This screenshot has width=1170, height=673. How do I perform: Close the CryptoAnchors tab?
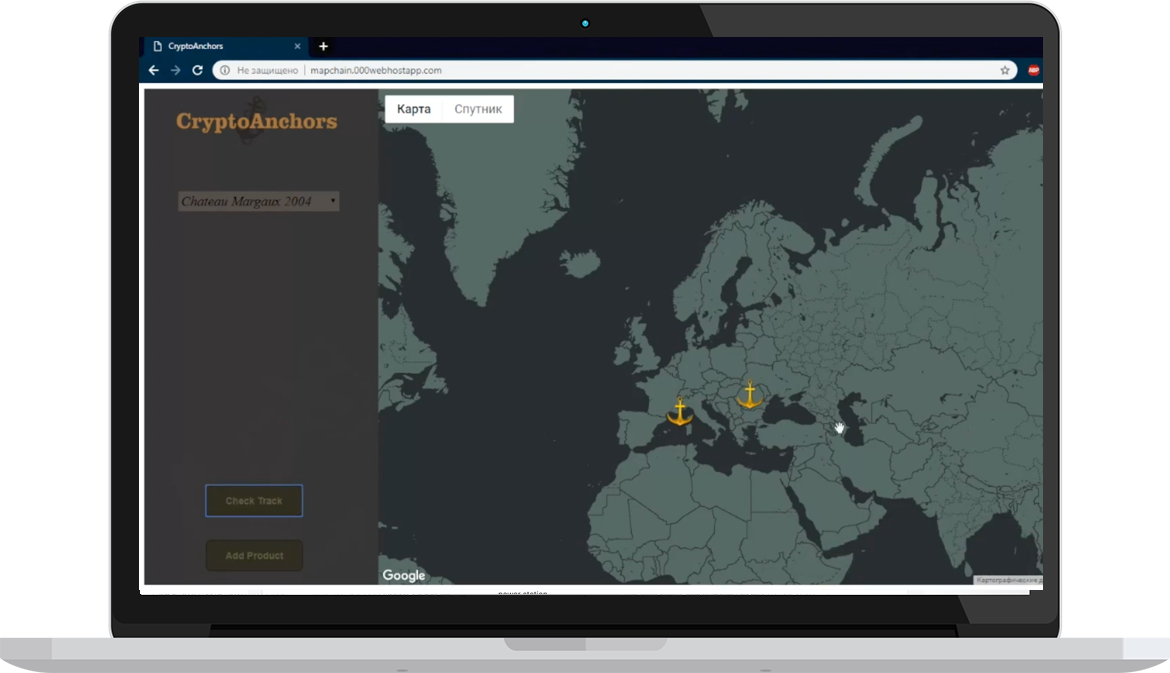point(297,46)
